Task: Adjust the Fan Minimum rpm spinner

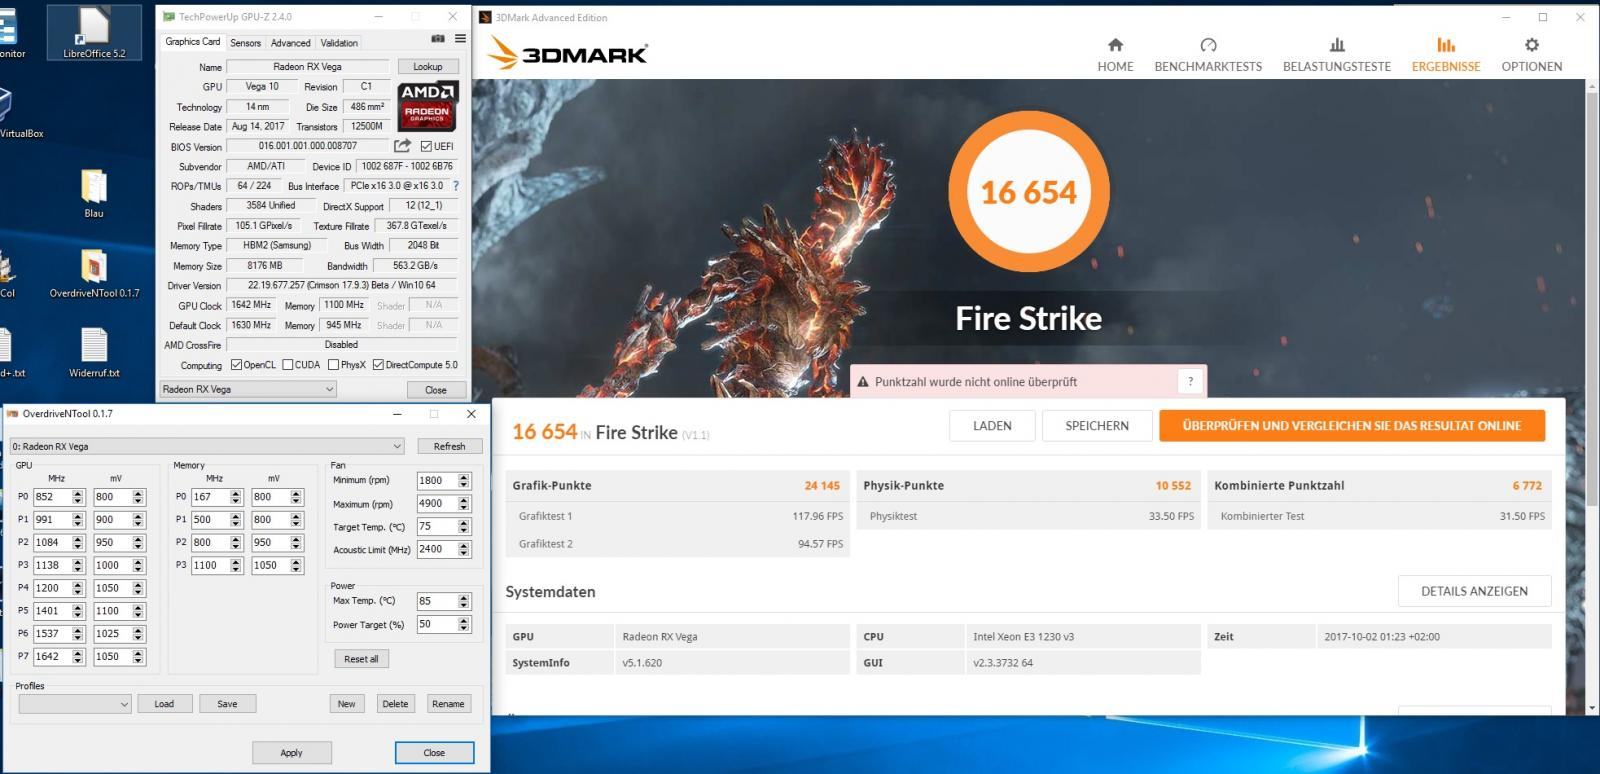Action: [x=464, y=480]
